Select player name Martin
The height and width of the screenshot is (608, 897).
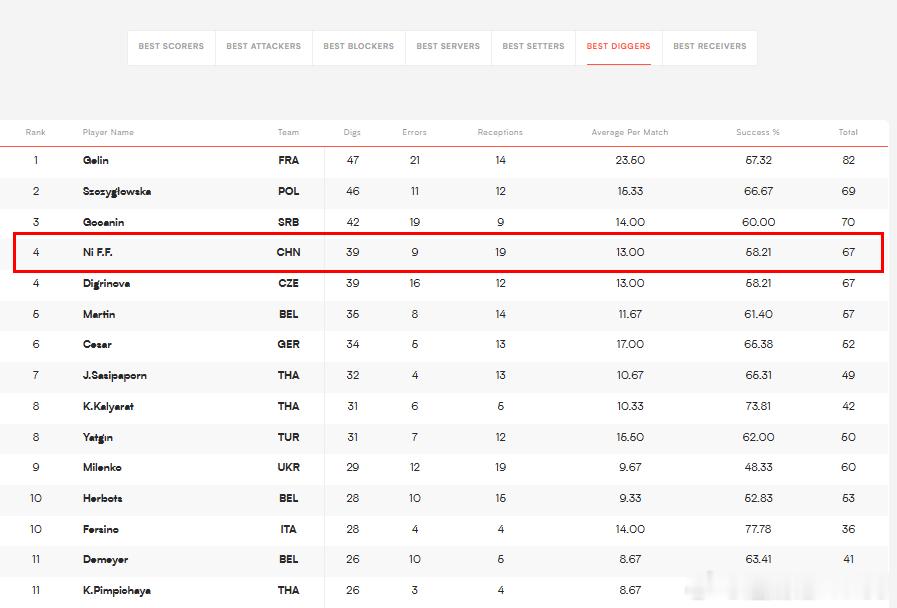99,314
